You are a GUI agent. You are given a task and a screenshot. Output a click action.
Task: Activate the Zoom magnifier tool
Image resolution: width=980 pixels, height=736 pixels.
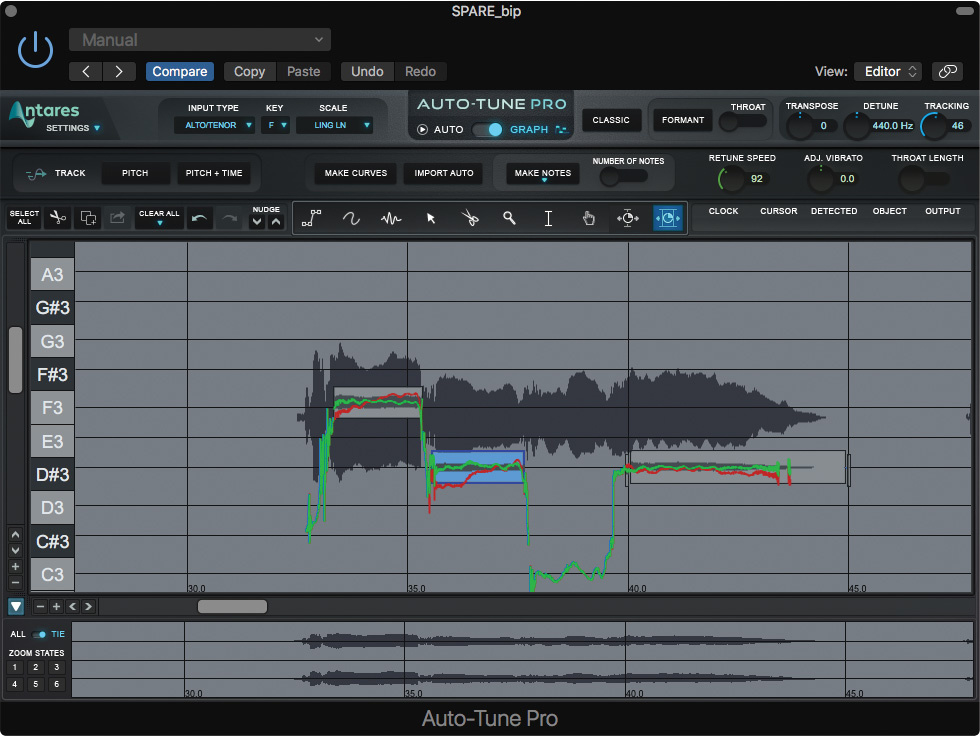pos(510,218)
